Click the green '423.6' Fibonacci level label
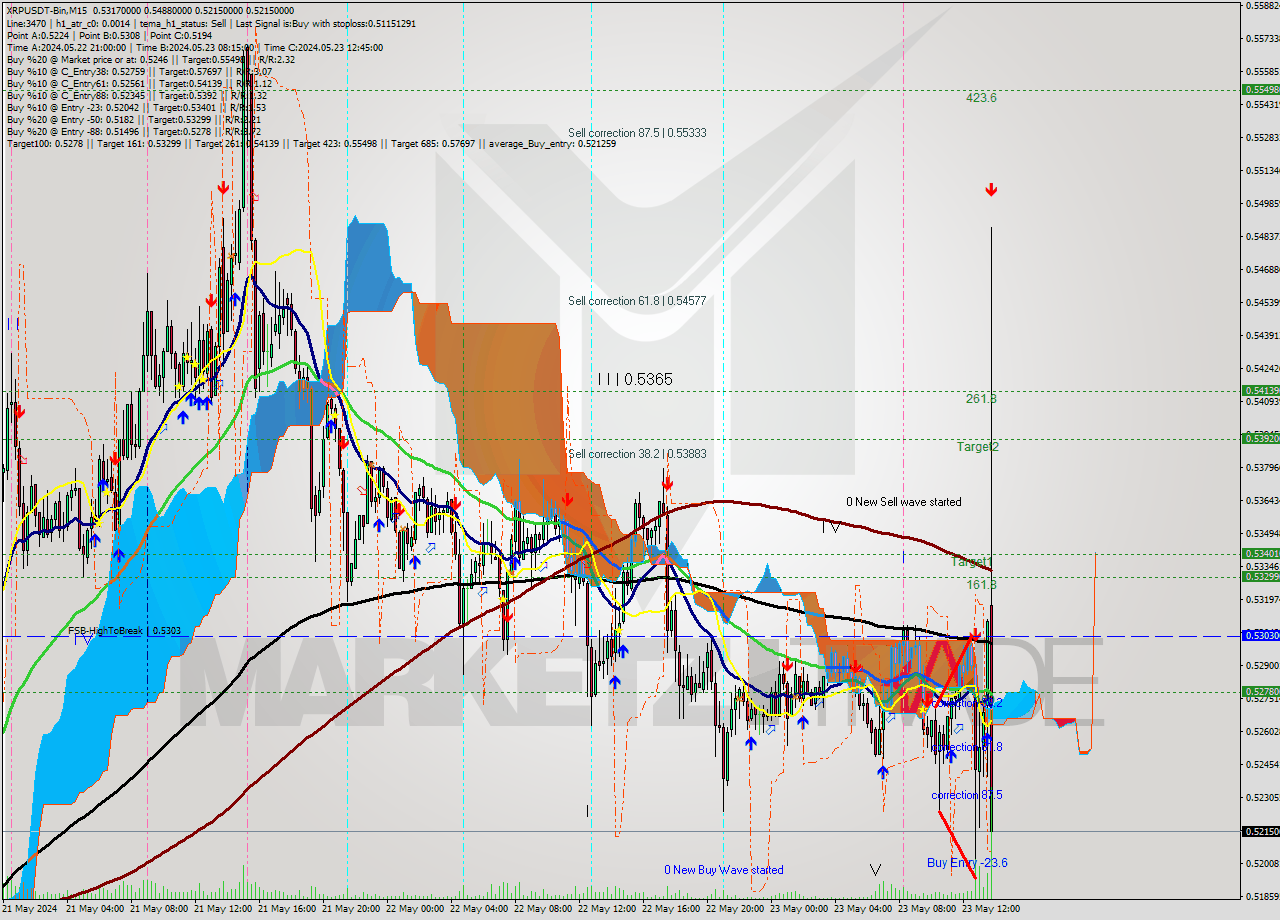 [981, 98]
